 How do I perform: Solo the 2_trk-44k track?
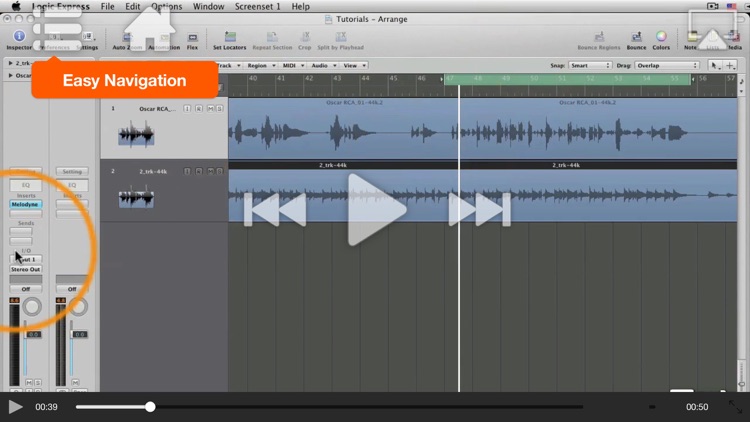(x=220, y=171)
